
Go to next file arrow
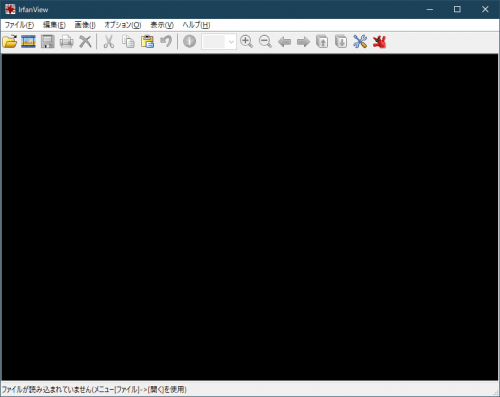[x=303, y=42]
